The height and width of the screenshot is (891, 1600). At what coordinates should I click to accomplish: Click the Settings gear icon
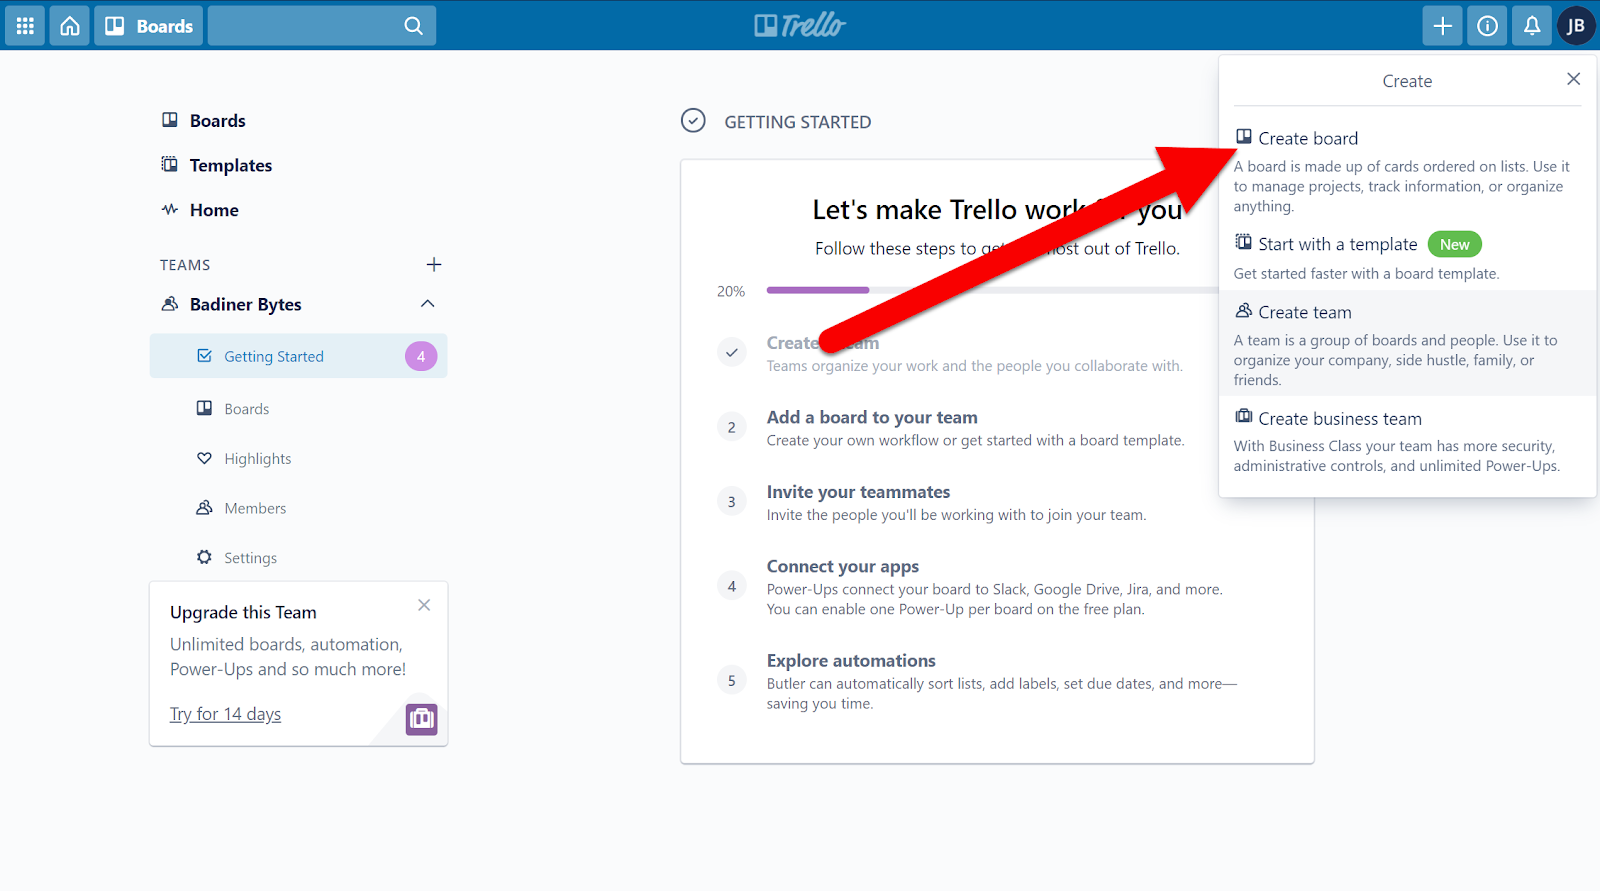point(204,557)
